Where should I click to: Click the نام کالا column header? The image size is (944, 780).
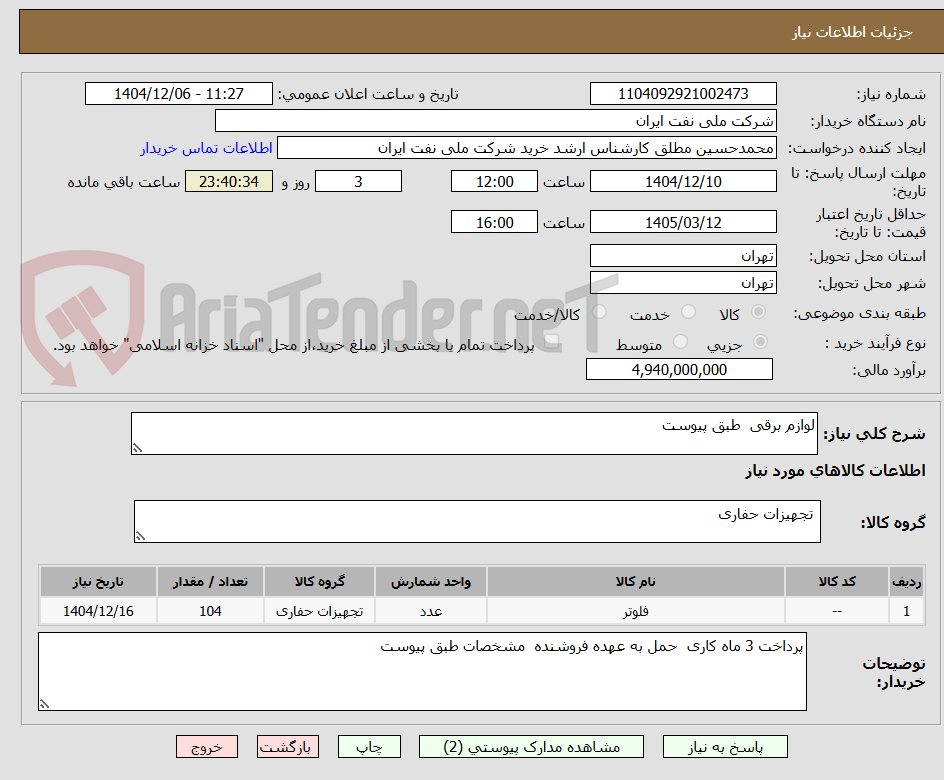pyautogui.click(x=636, y=581)
